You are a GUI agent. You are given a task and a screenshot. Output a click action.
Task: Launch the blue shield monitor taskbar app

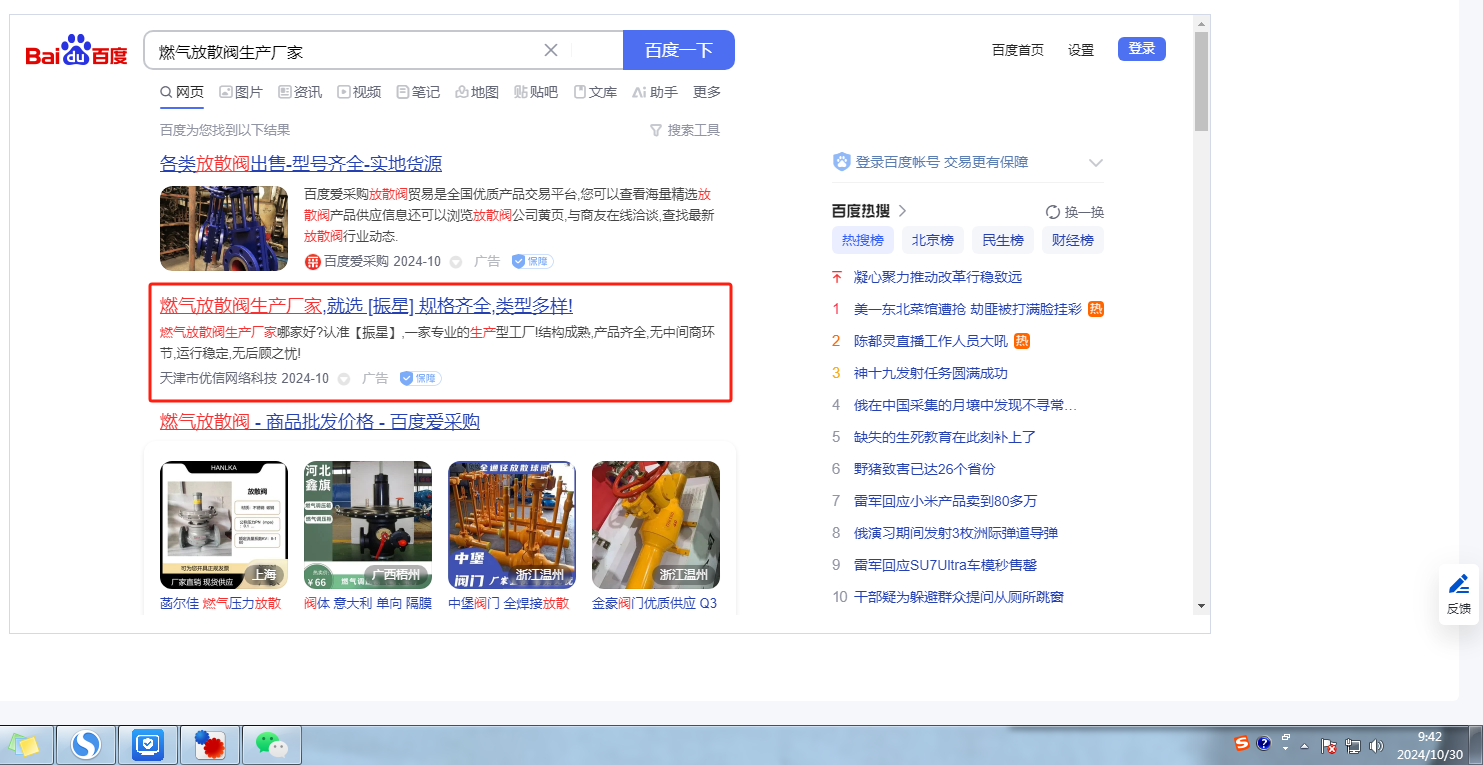point(148,744)
